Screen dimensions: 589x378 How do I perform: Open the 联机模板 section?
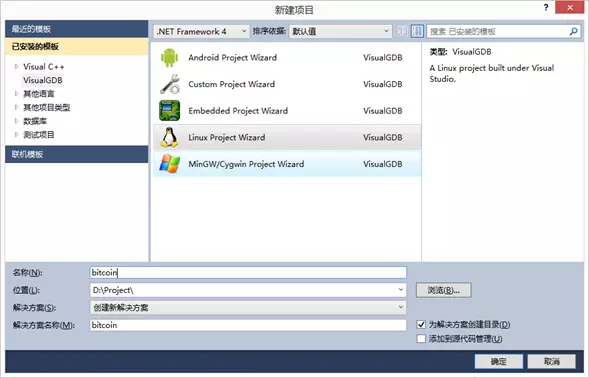[x=77, y=154]
